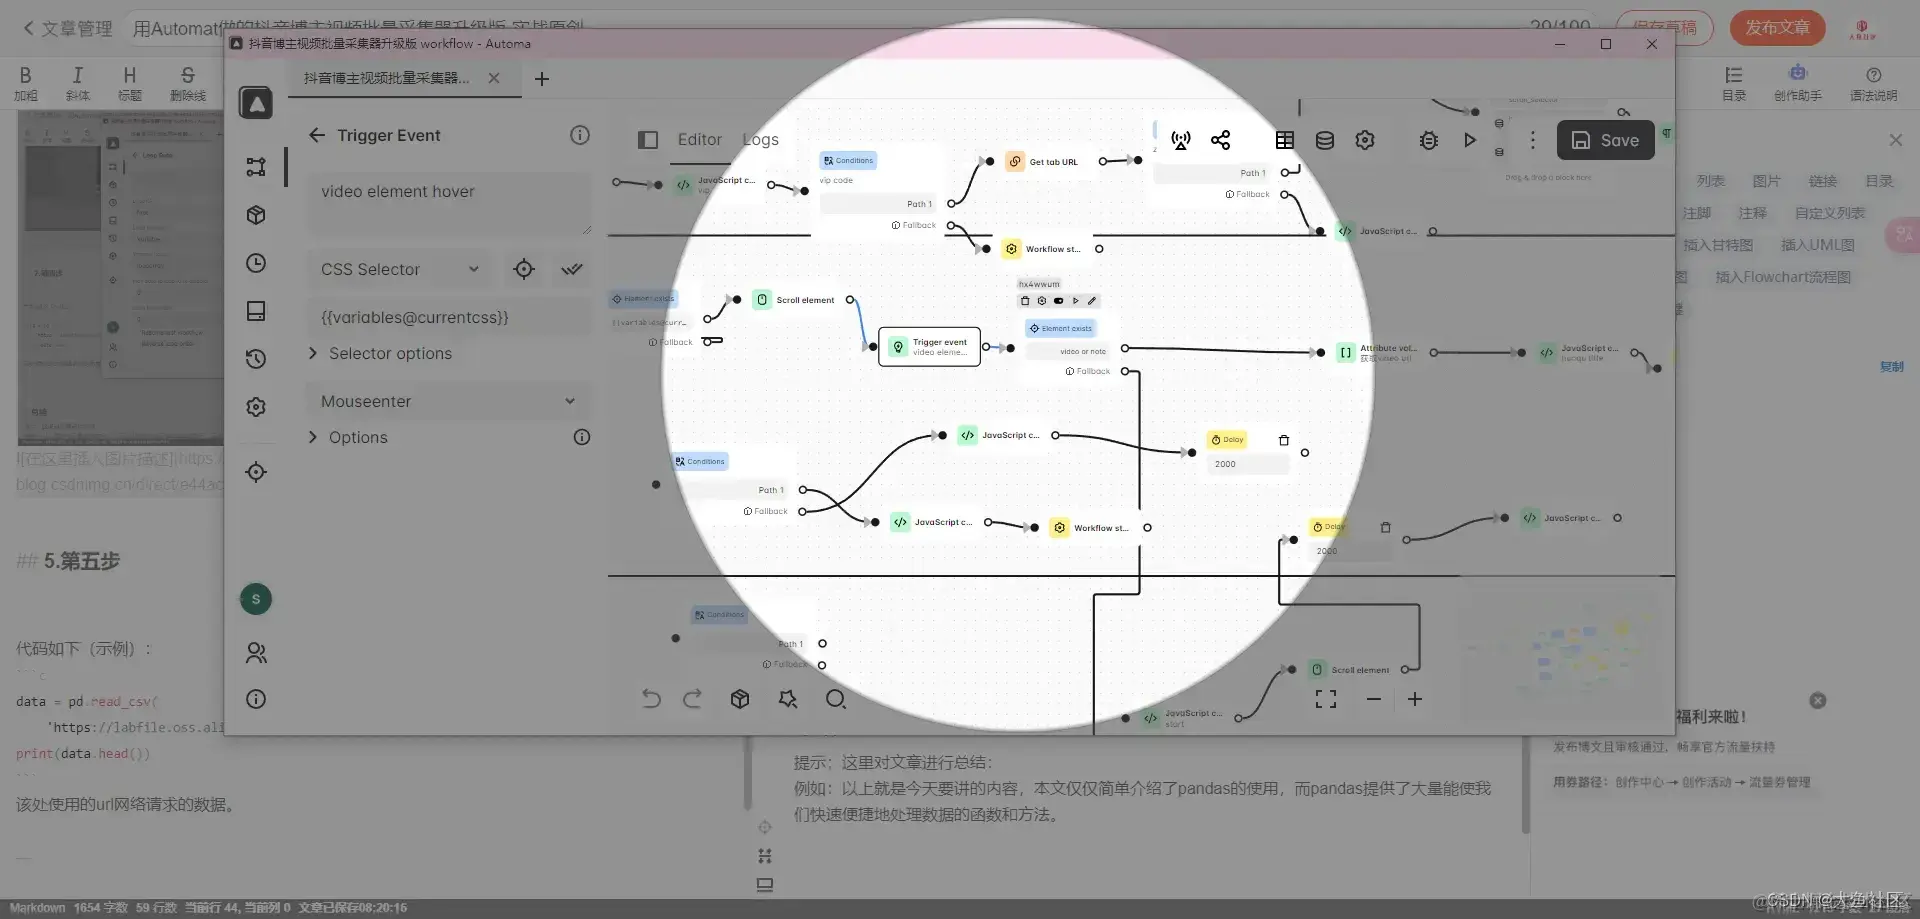The image size is (1920, 919).
Task: Delete the Element exists block via trash icon
Action: tap(1025, 300)
